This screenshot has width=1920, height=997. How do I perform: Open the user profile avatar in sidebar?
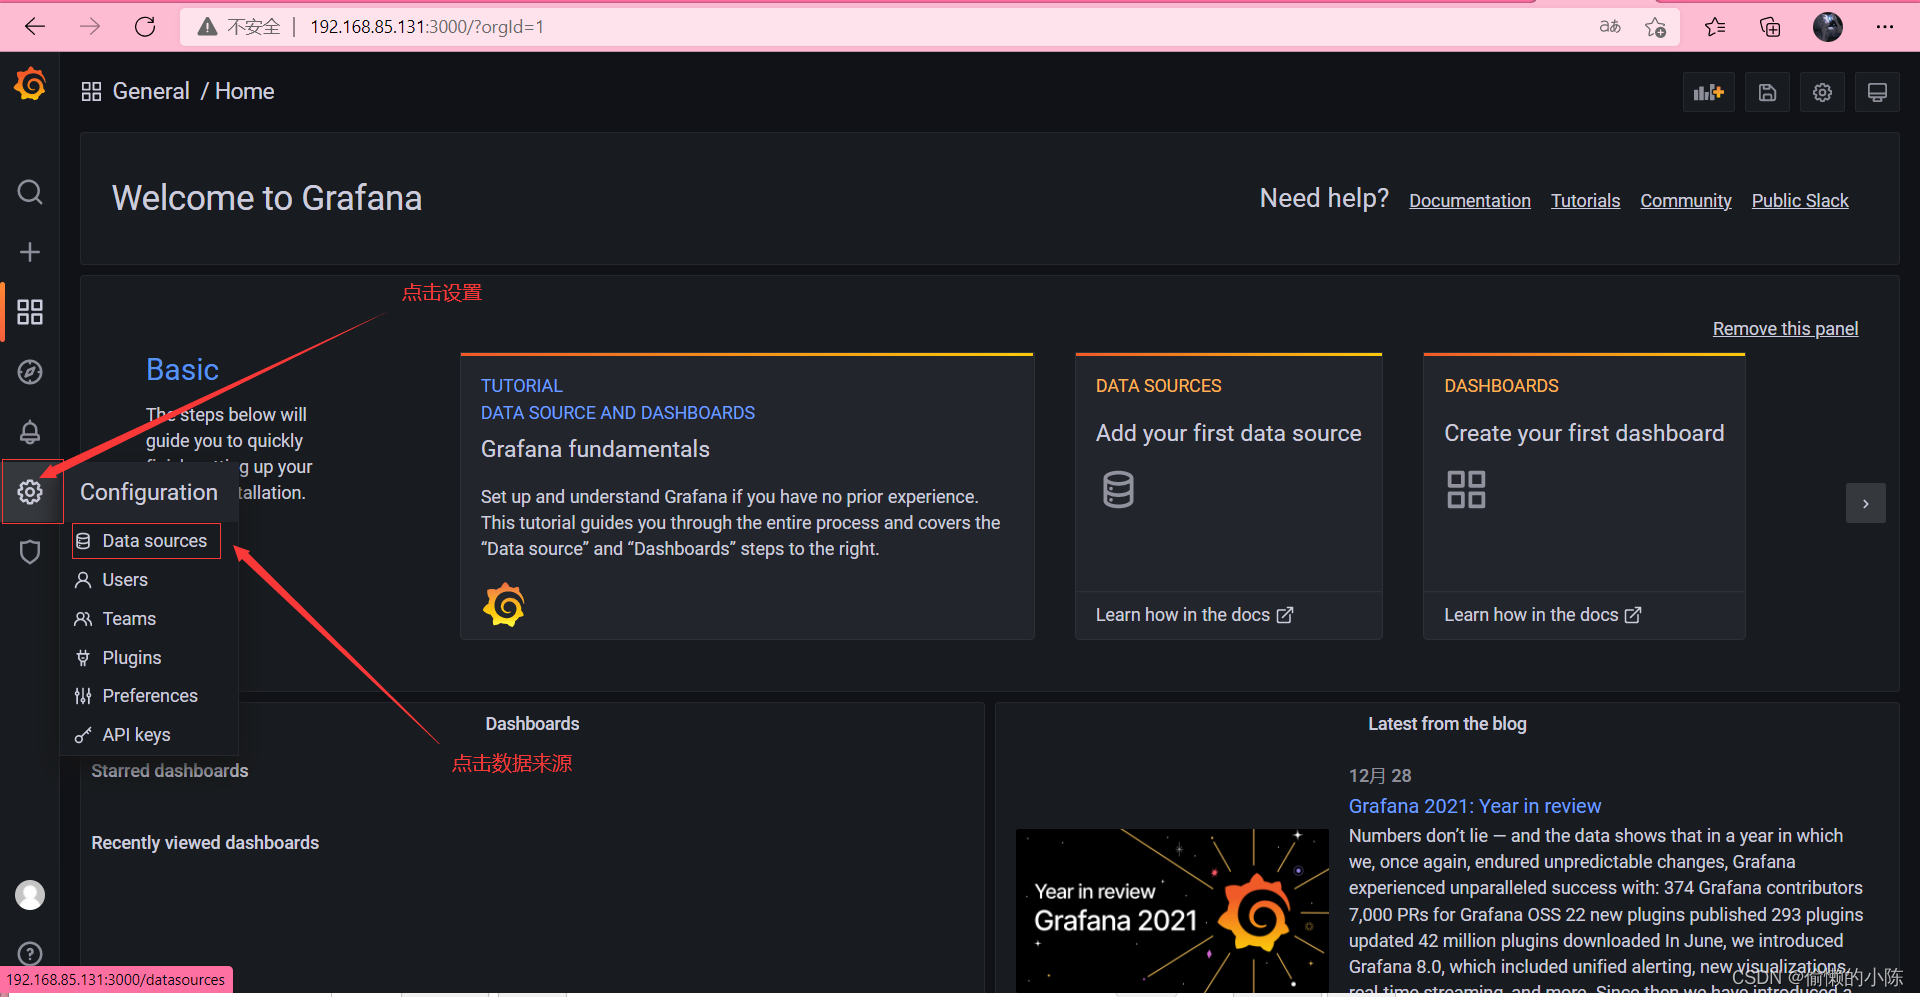[x=30, y=895]
